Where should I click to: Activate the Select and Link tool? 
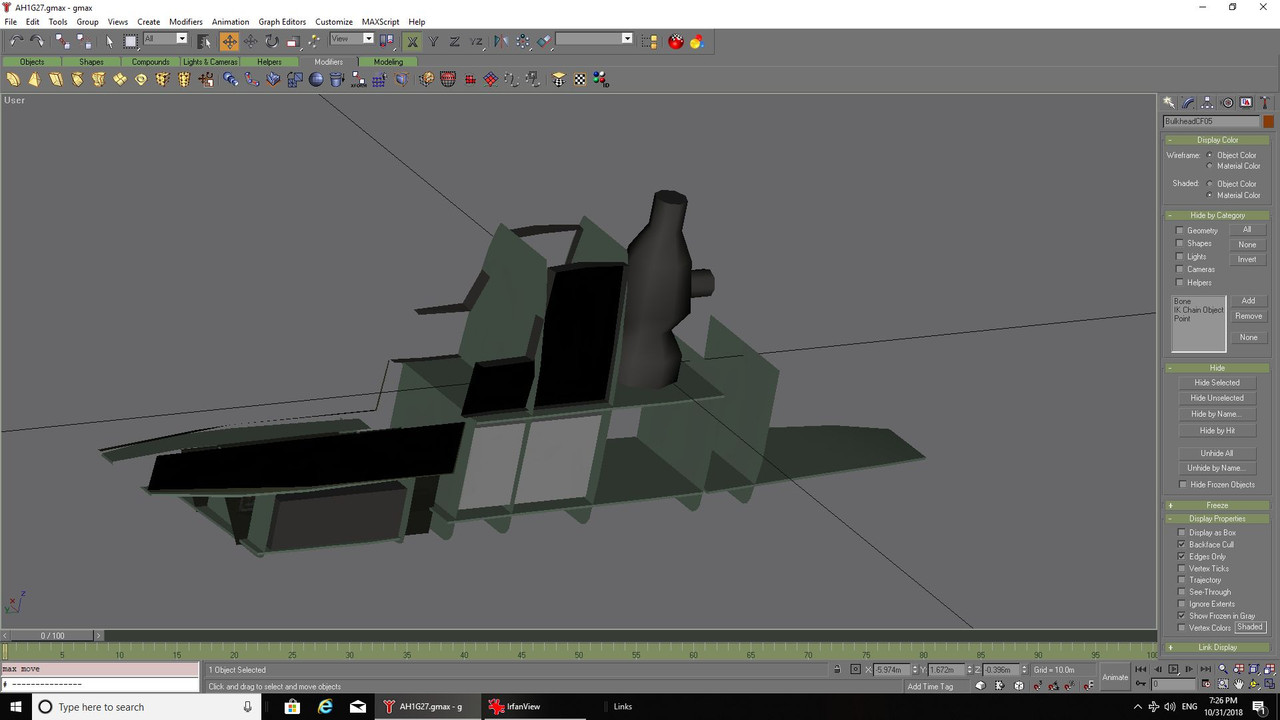(63, 41)
